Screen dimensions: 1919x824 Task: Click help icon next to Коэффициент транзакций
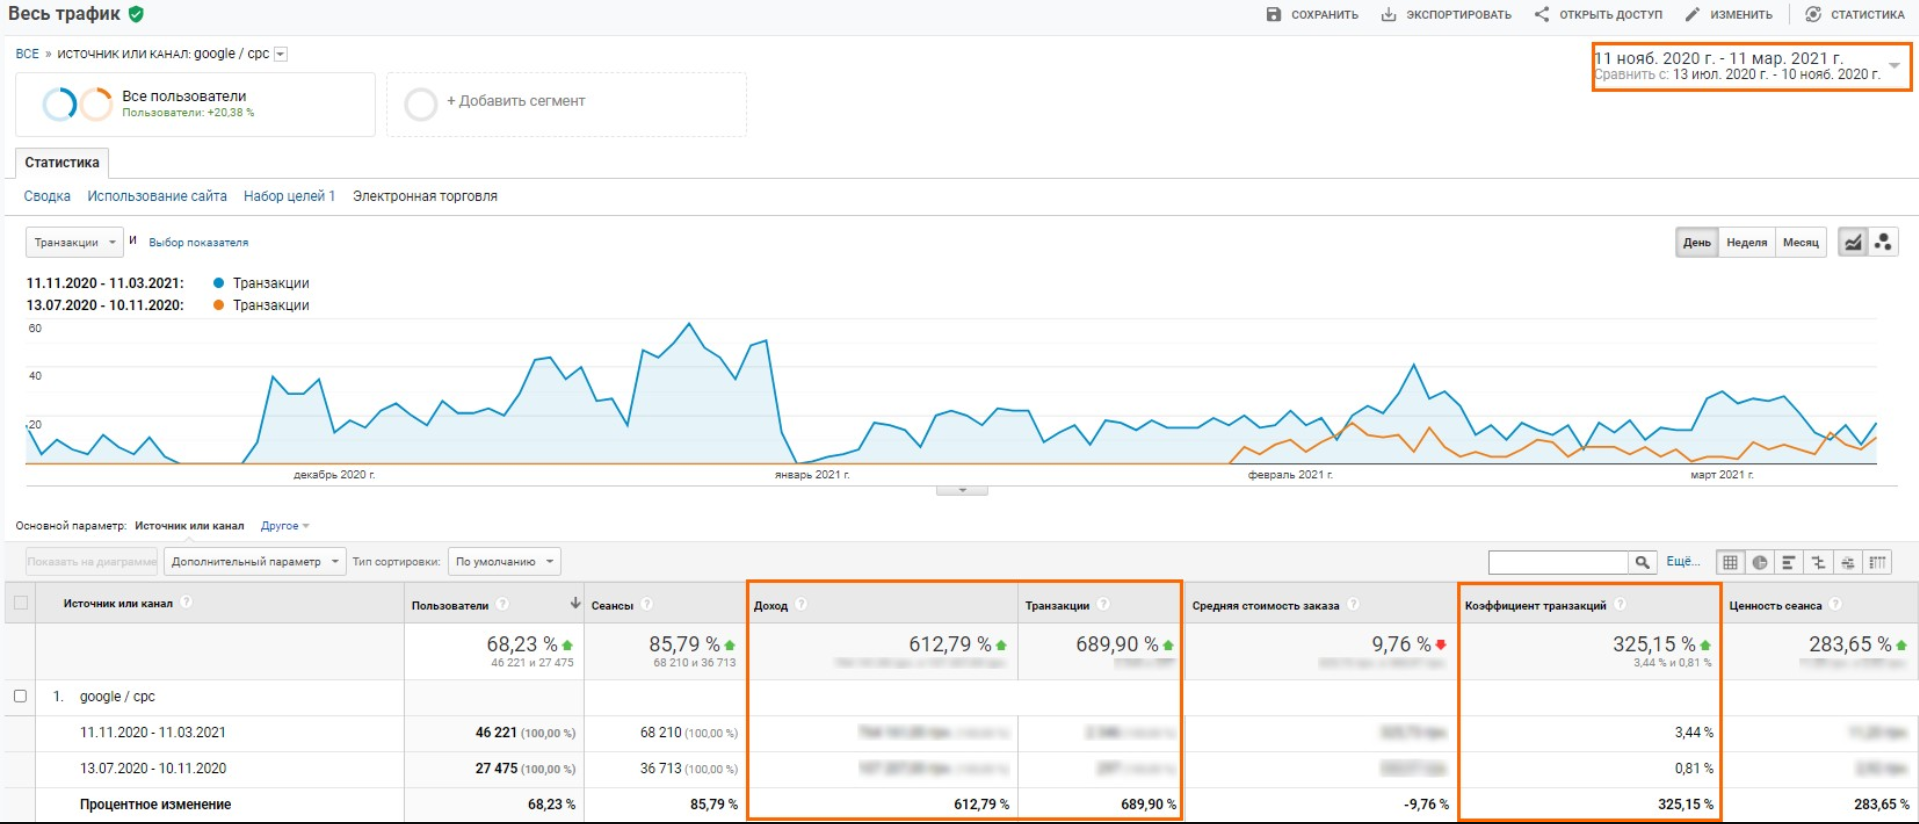[1620, 604]
